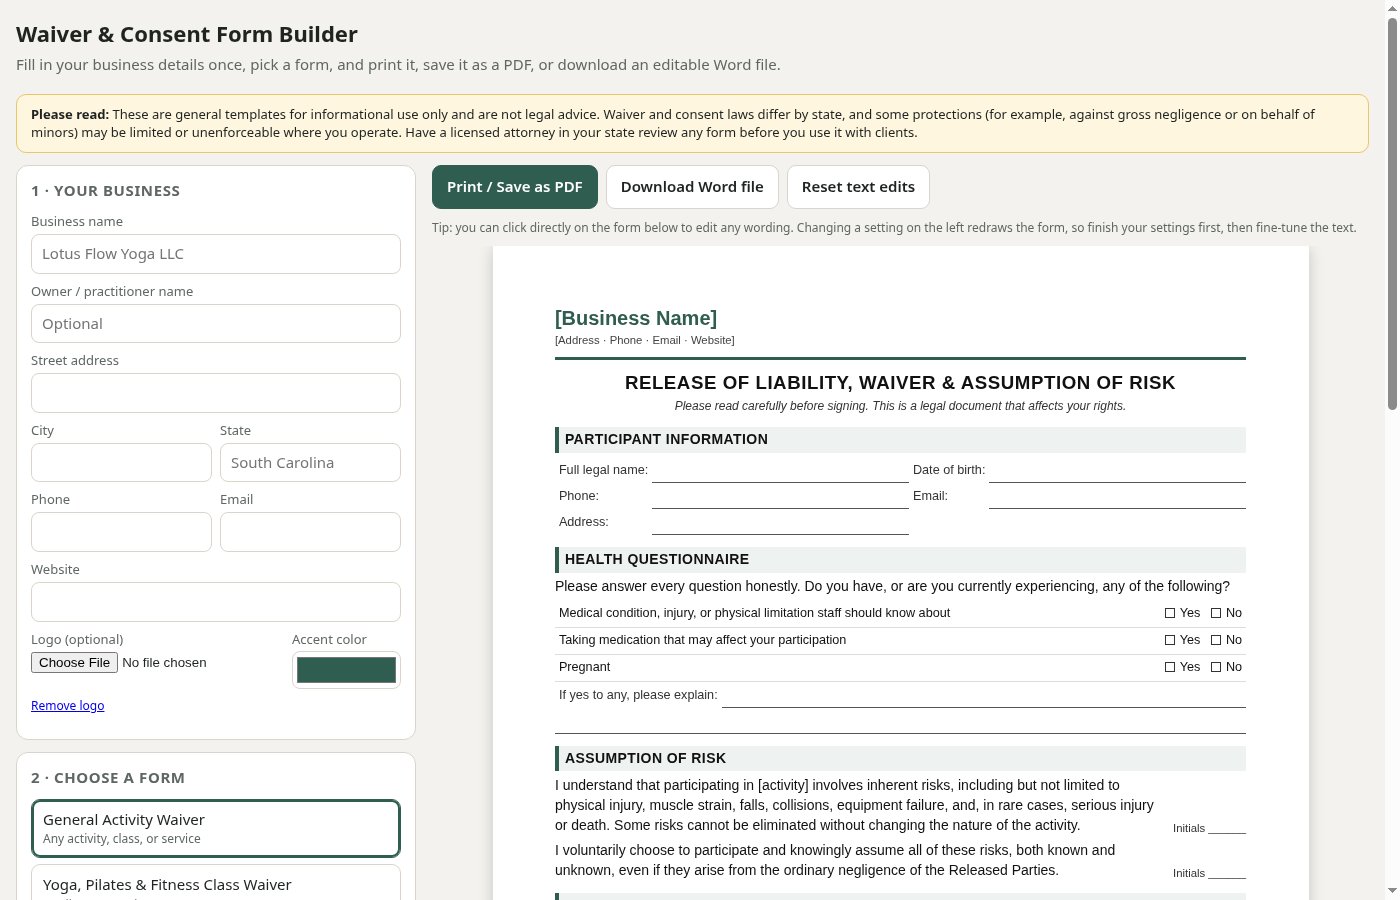The height and width of the screenshot is (900, 1400).
Task: Click the Date of birth blank line
Action: pyautogui.click(x=1117, y=471)
